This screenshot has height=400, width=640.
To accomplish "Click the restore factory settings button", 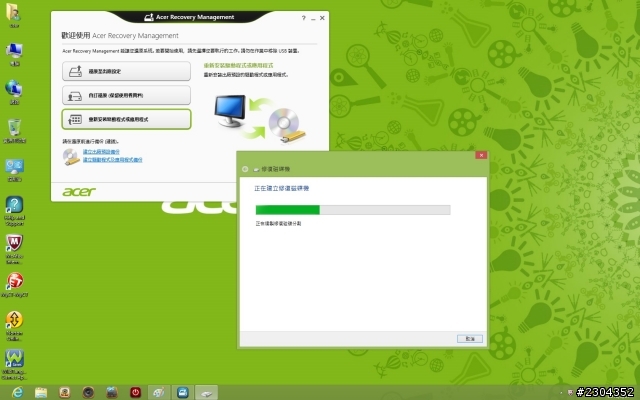I will point(127,71).
